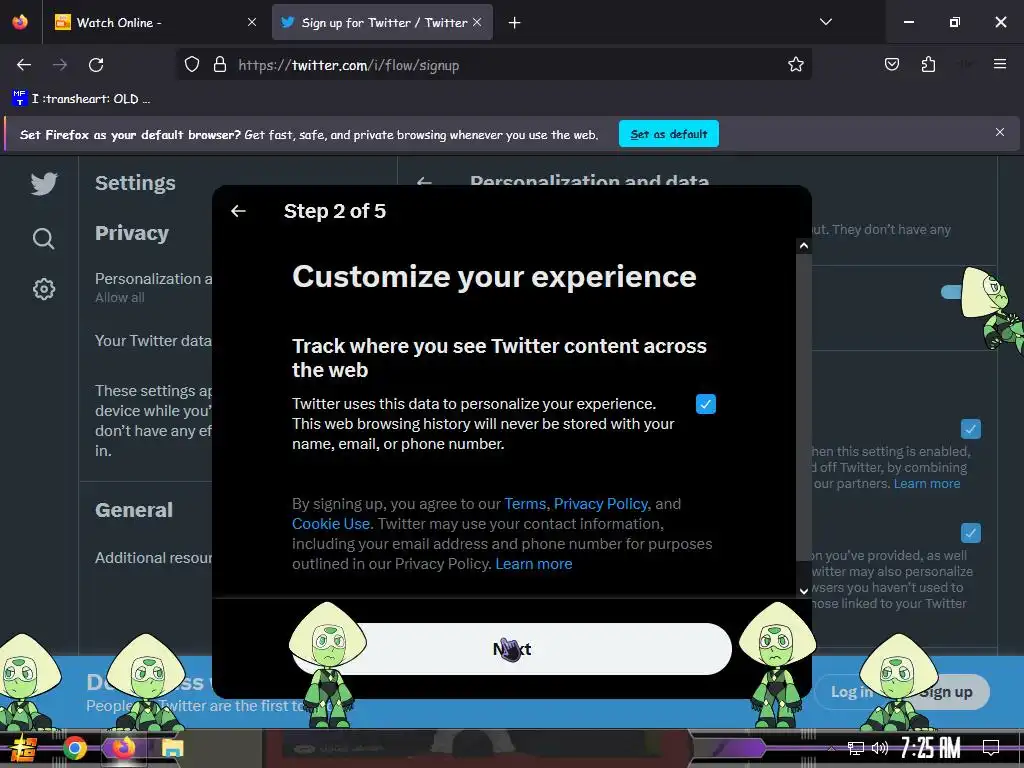Click the Set as default button

[669, 134]
